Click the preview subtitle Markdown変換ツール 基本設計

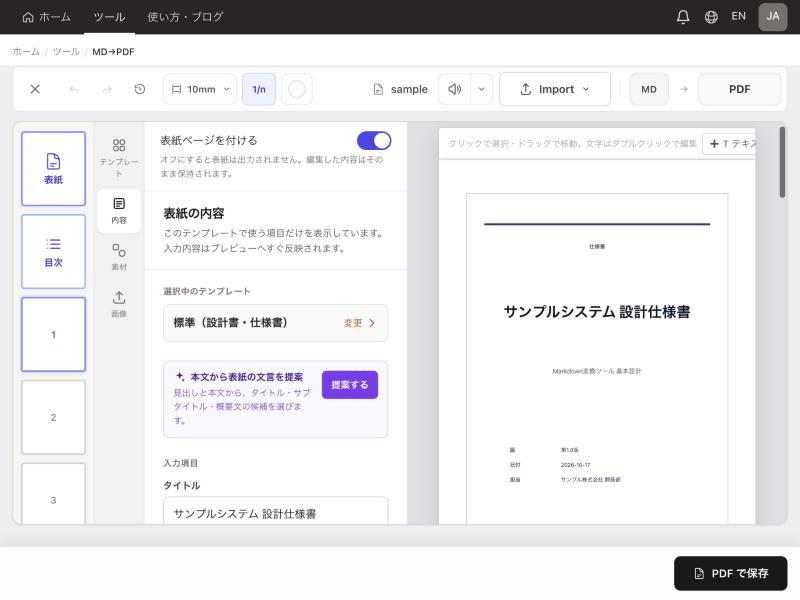pos(596,371)
